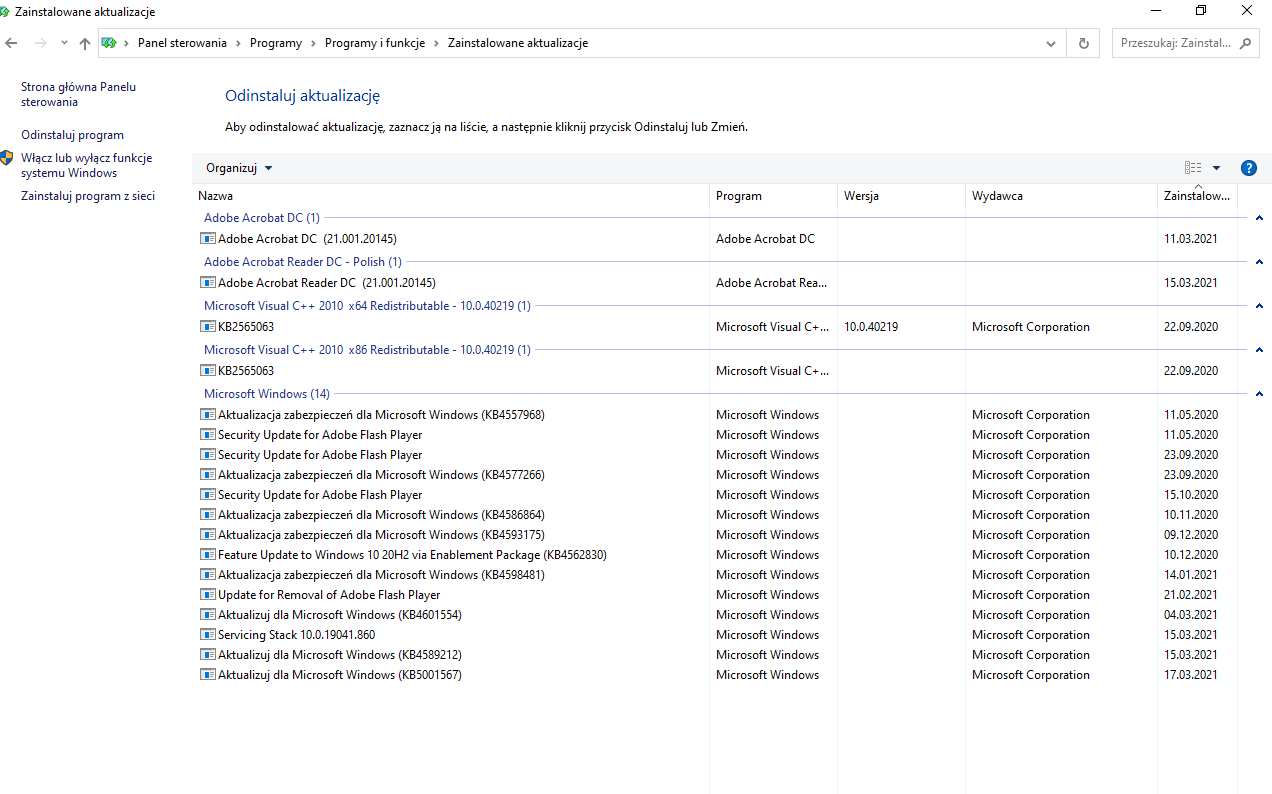1272x794 pixels.
Task: Select icon for Aktualizuj KB4601554
Action: 208,615
